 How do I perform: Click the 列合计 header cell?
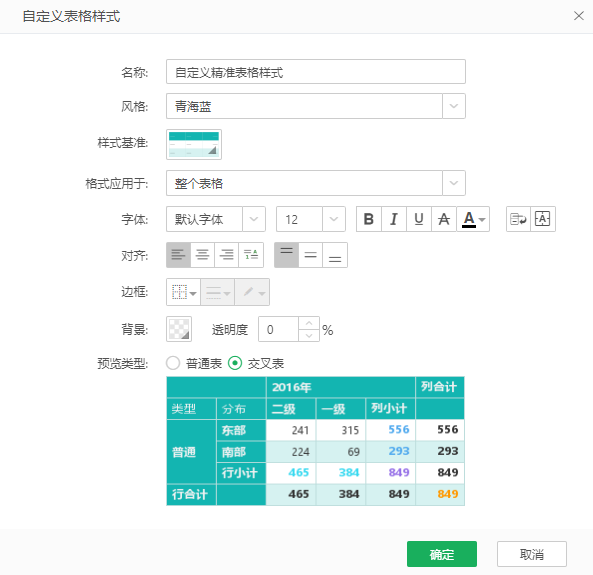440,387
